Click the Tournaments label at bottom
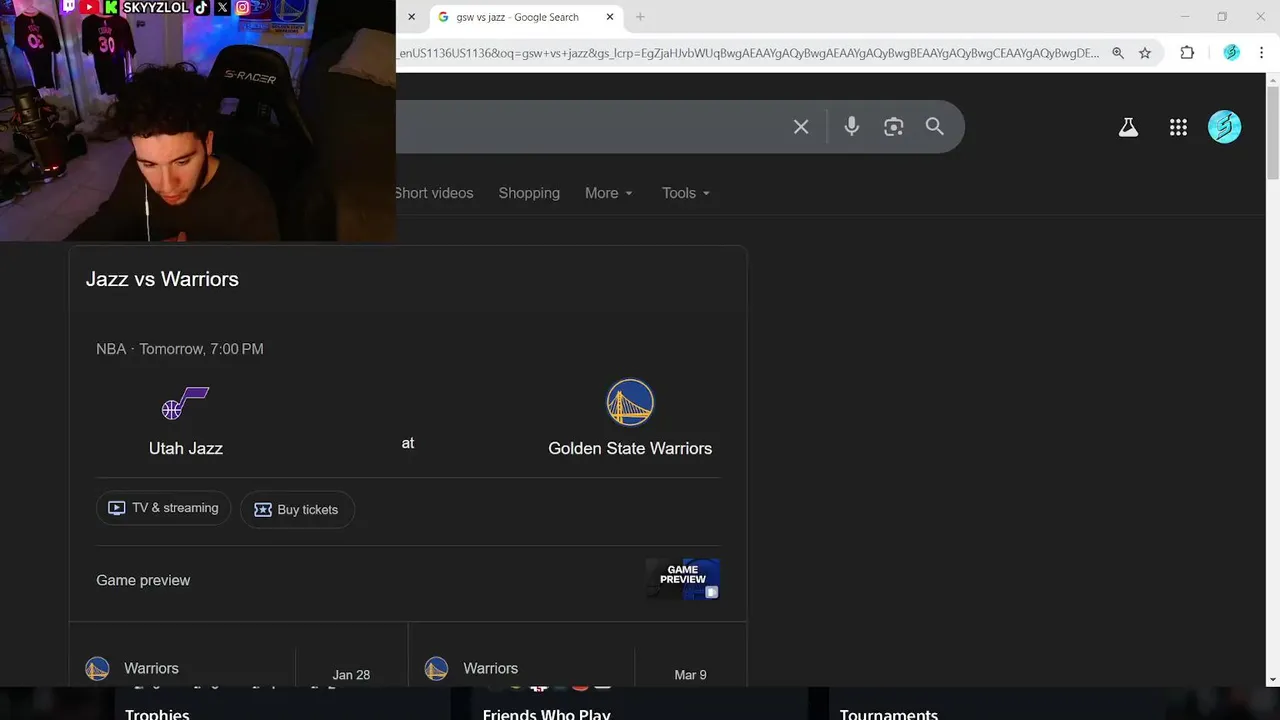 [889, 714]
